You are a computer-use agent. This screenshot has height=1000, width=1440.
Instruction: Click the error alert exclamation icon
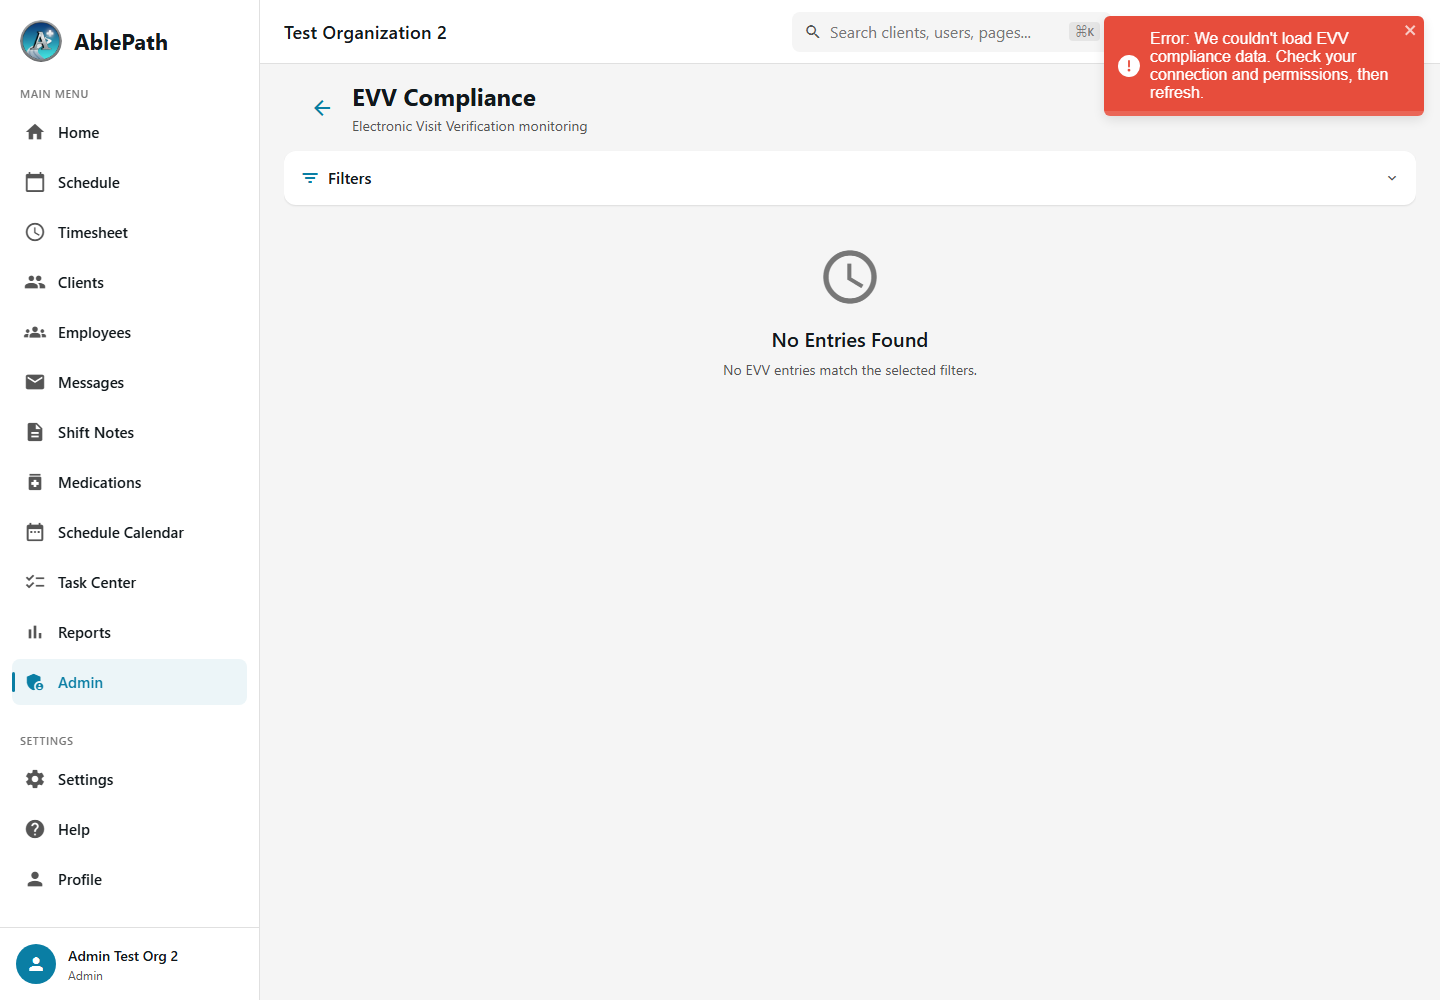click(x=1129, y=66)
